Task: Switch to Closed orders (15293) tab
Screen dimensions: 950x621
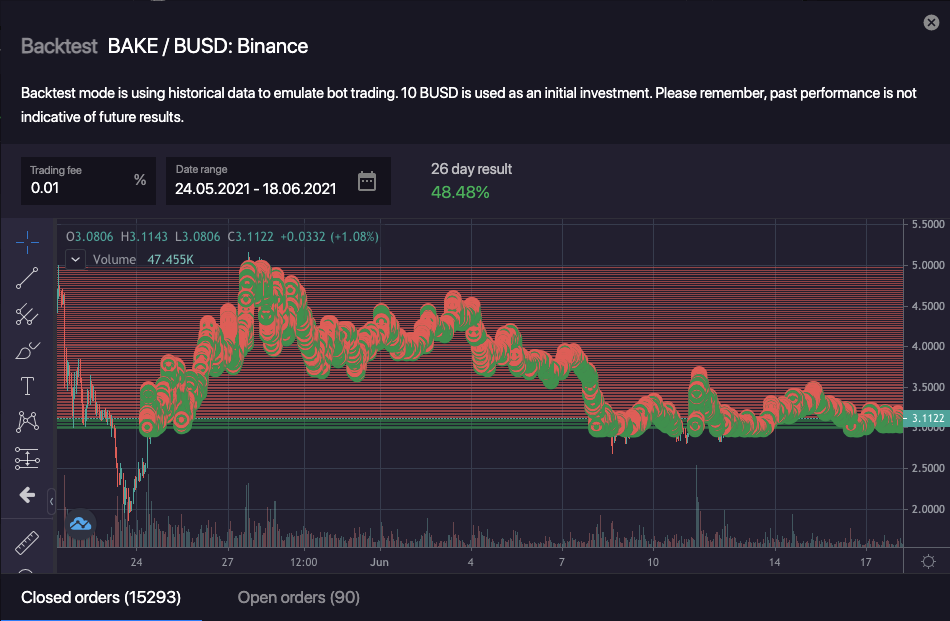Action: (x=100, y=597)
